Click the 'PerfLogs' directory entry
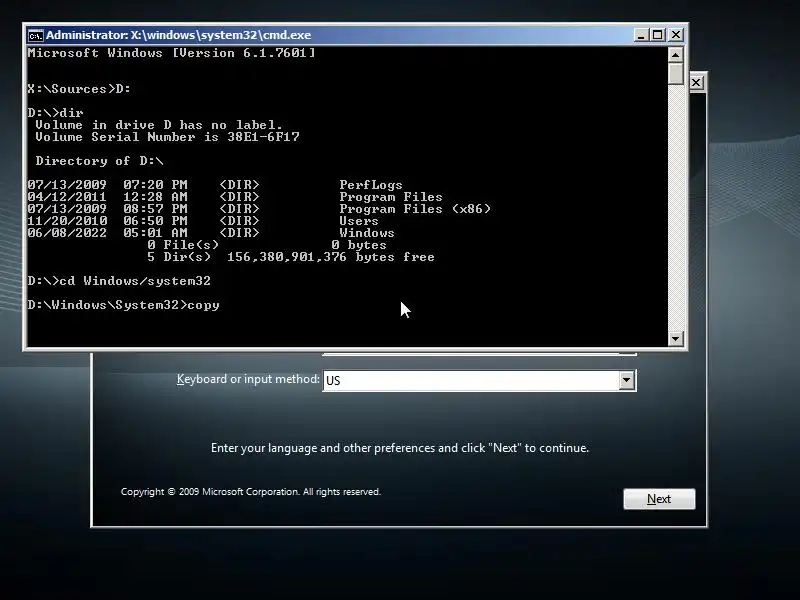Viewport: 800px width, 600px height. [371, 185]
